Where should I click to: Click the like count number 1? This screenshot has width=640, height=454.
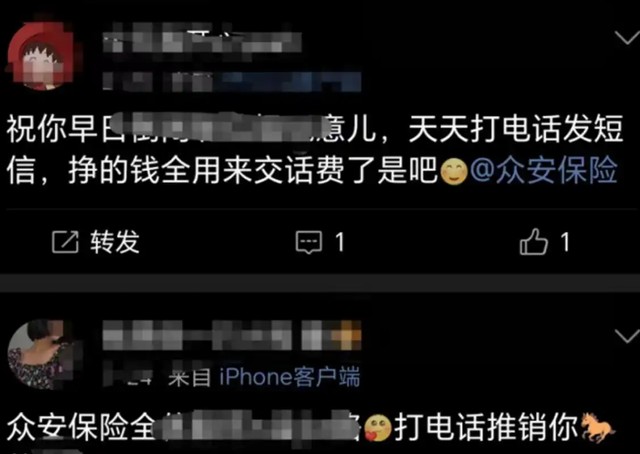(x=565, y=242)
